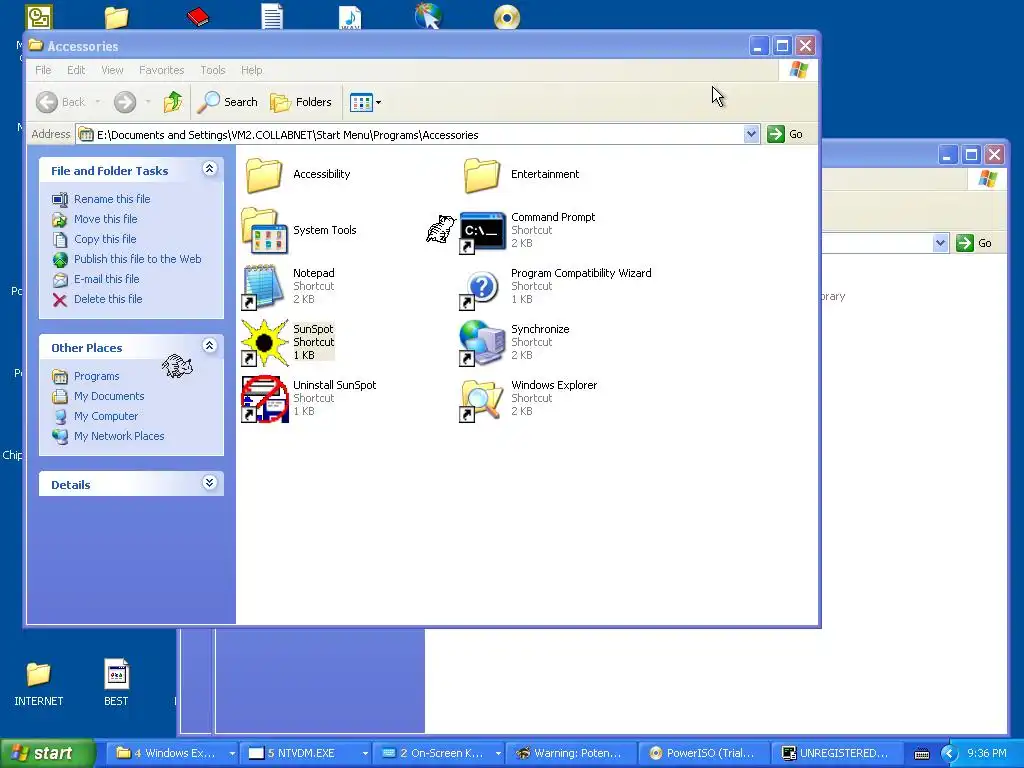
Task: Open On-Screen Keyboard taskbar group
Action: (440, 753)
